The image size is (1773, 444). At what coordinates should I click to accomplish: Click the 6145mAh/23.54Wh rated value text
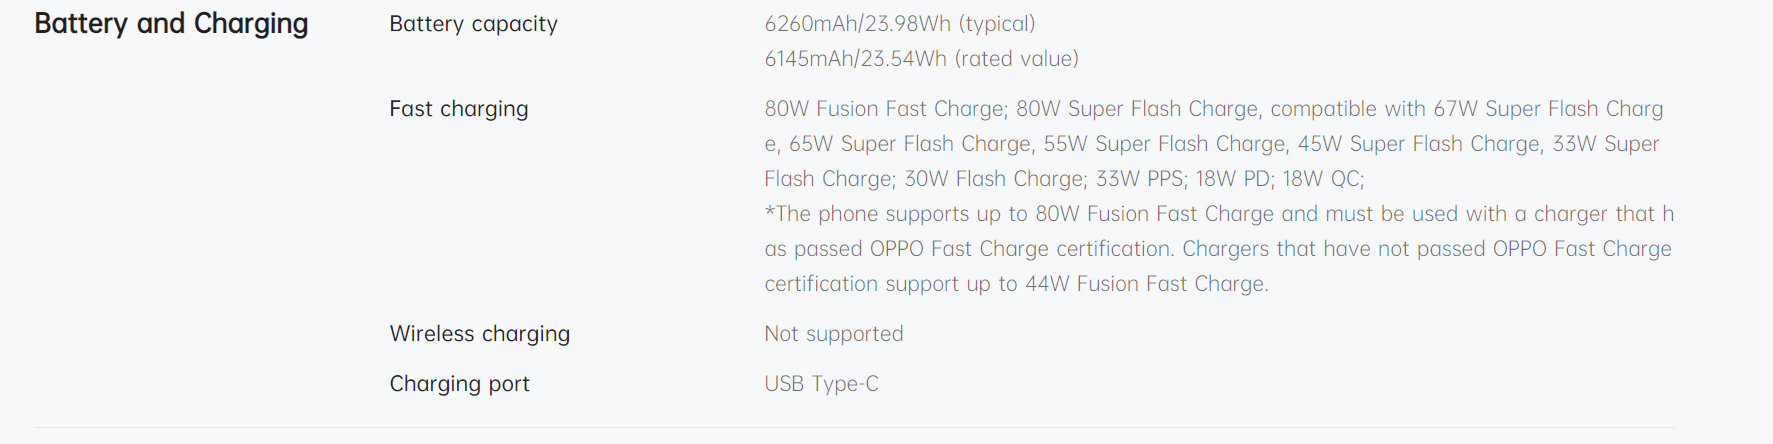921,59
